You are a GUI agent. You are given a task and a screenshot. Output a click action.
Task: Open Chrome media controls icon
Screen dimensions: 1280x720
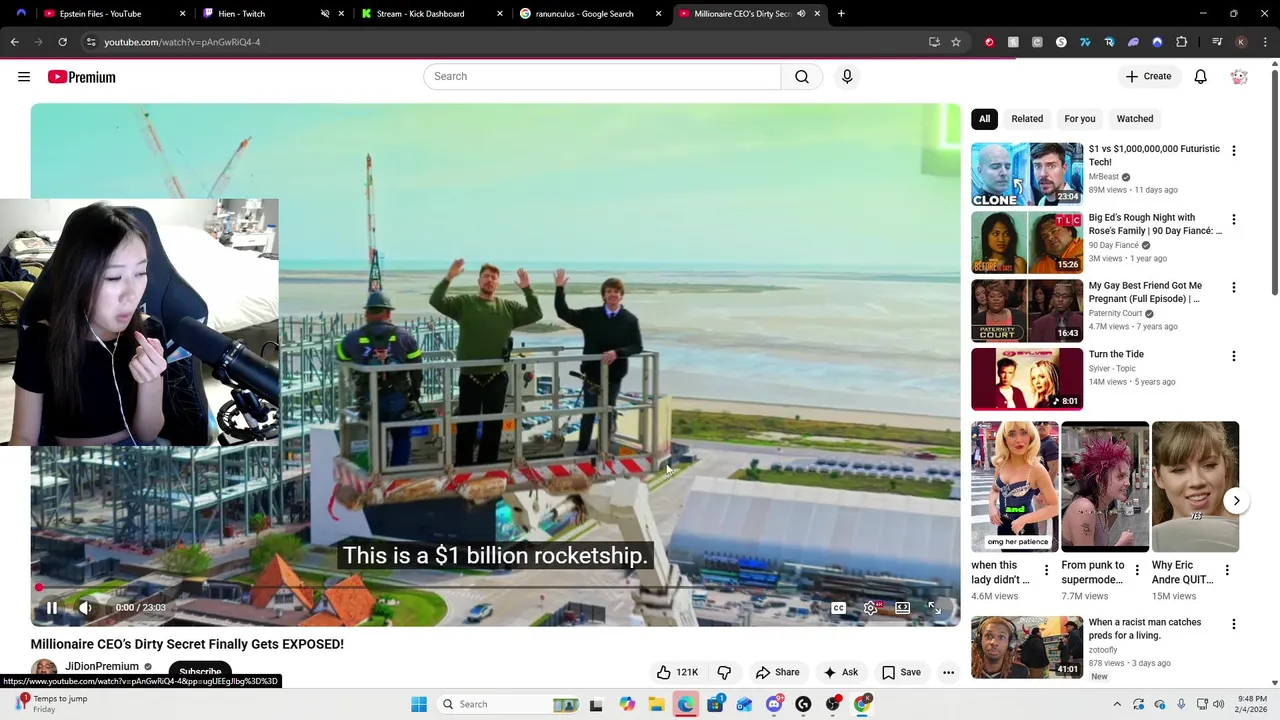[x=1217, y=42]
